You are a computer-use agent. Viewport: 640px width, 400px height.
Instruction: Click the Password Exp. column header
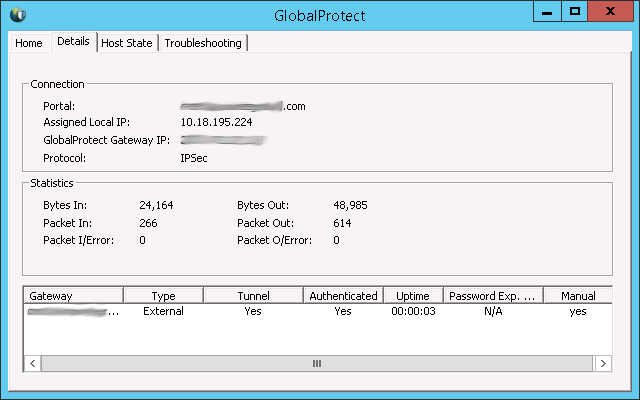point(493,296)
